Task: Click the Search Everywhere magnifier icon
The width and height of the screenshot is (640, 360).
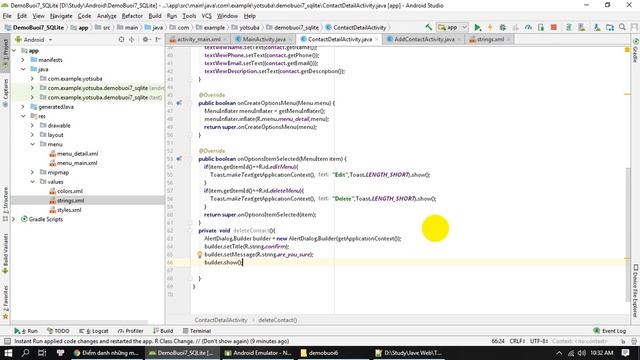Action: (x=622, y=27)
